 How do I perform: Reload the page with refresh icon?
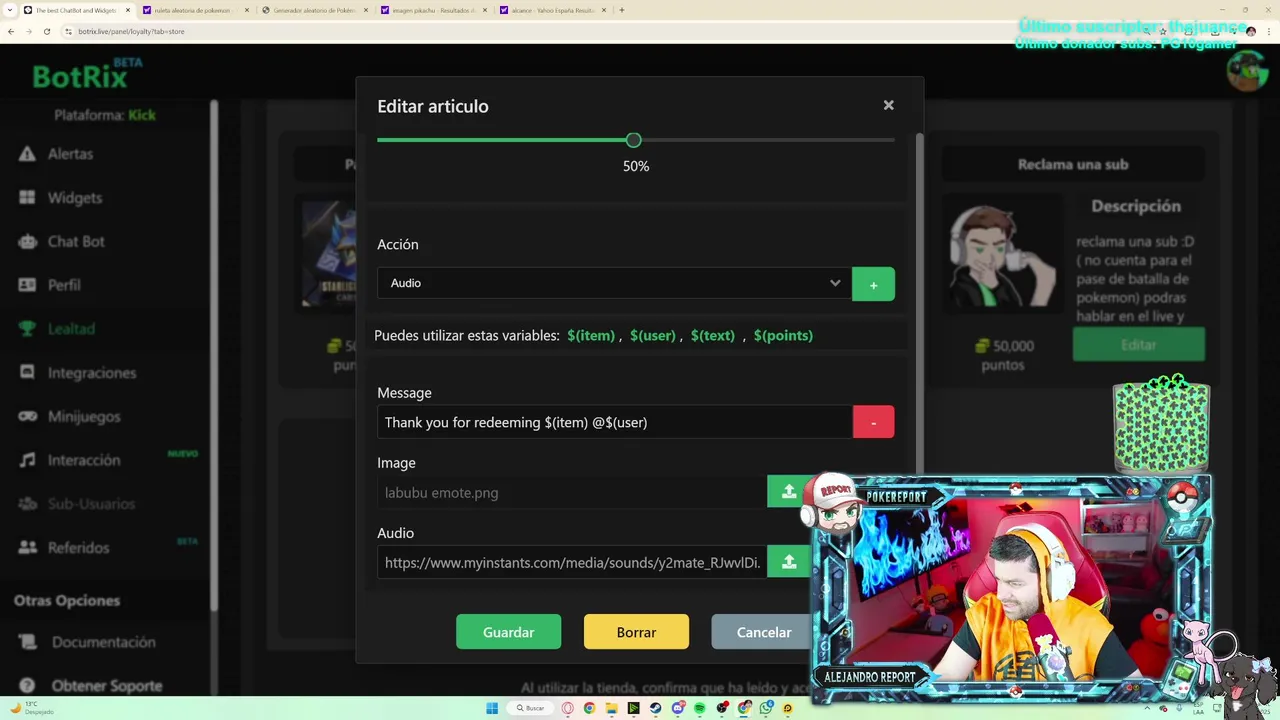46,31
